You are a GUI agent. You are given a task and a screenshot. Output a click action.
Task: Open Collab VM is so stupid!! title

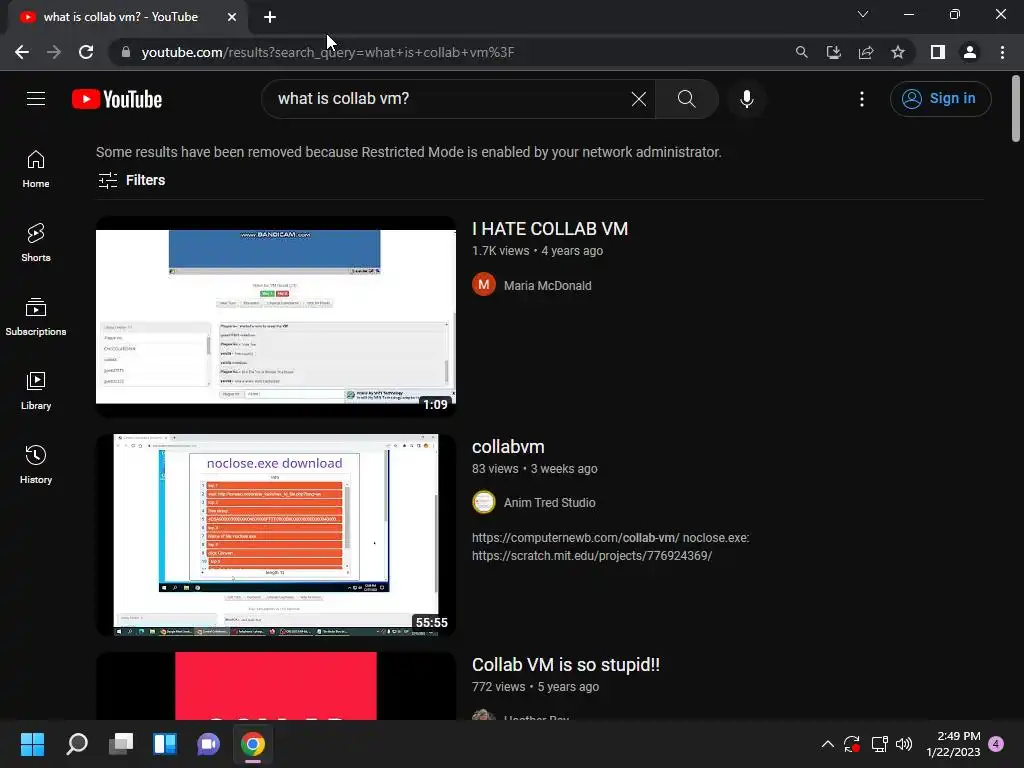pos(566,665)
